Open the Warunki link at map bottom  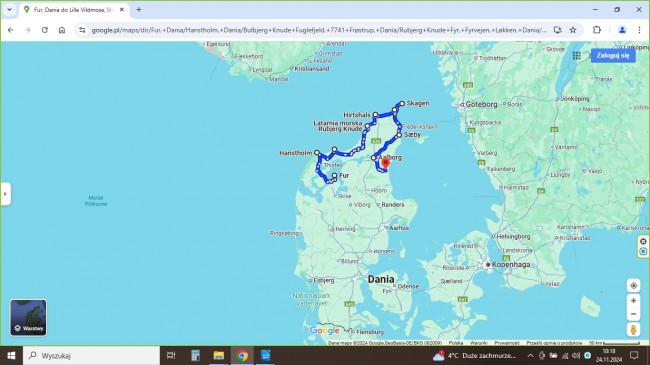click(x=478, y=343)
